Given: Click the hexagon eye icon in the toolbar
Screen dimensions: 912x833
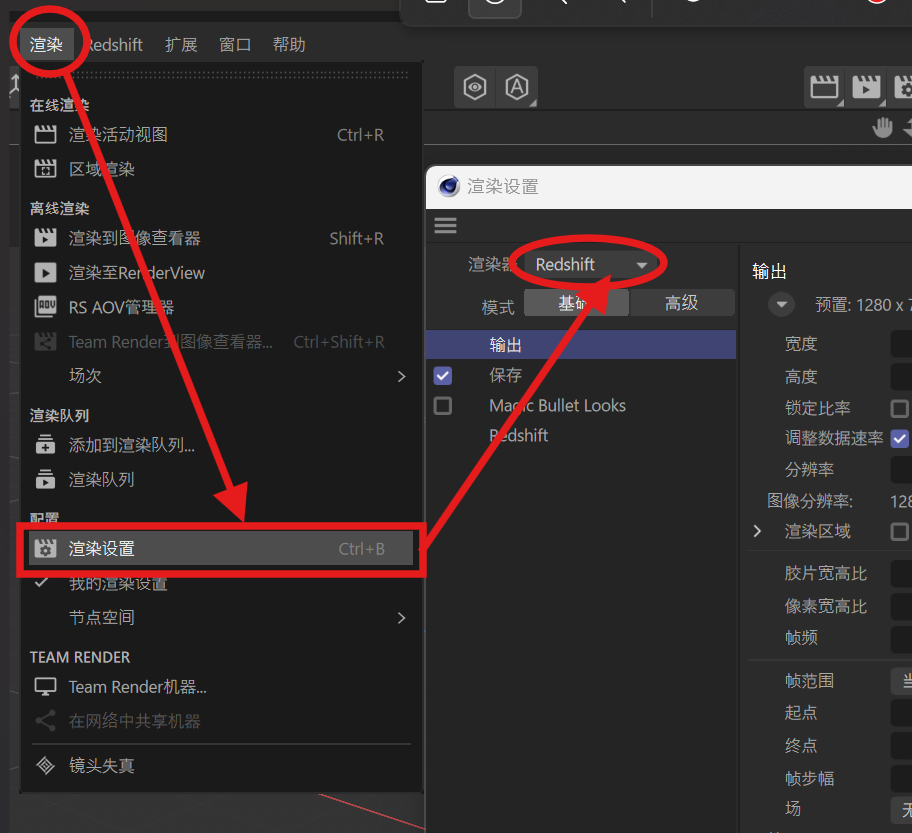Looking at the screenshot, I should [475, 87].
